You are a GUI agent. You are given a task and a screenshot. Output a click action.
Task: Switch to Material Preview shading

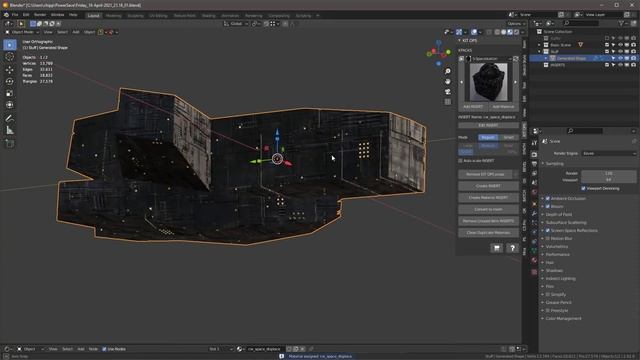[x=510, y=32]
